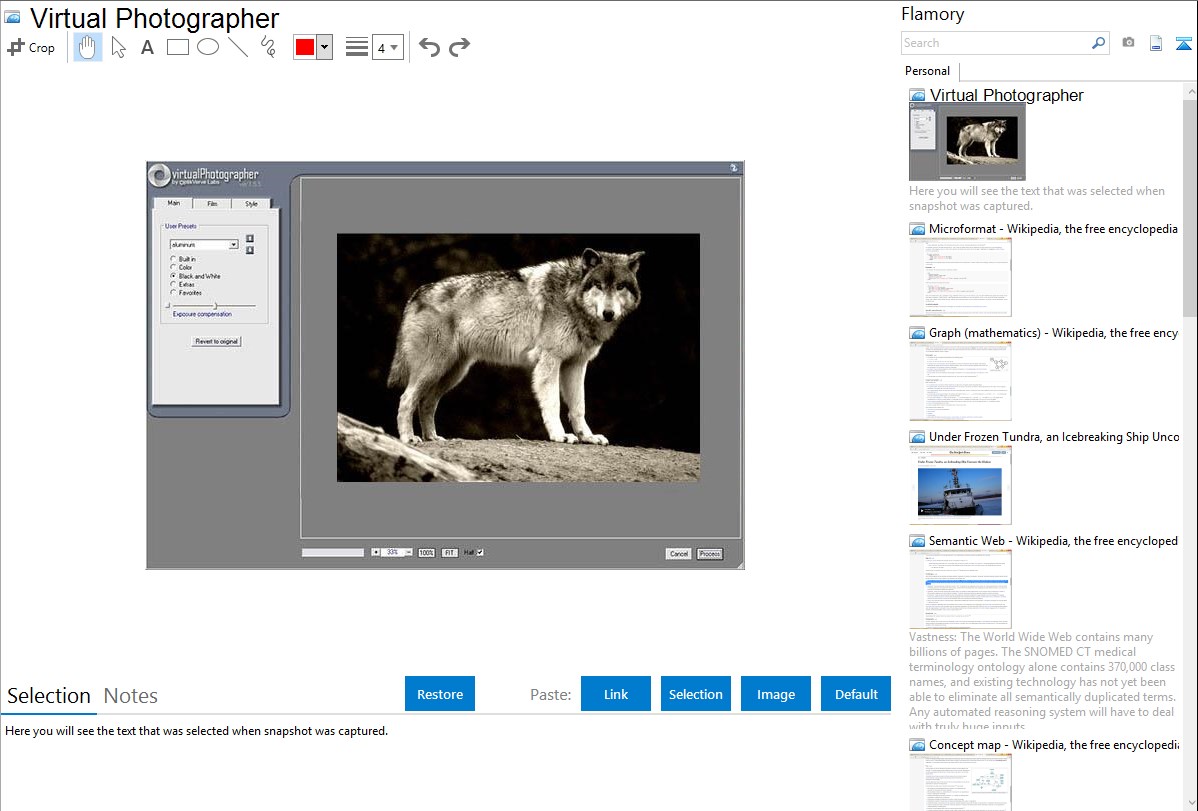Open the Virtual Photographer thumbnail in the snapshot list
Viewport: 1198px width, 811px height.
coord(967,142)
